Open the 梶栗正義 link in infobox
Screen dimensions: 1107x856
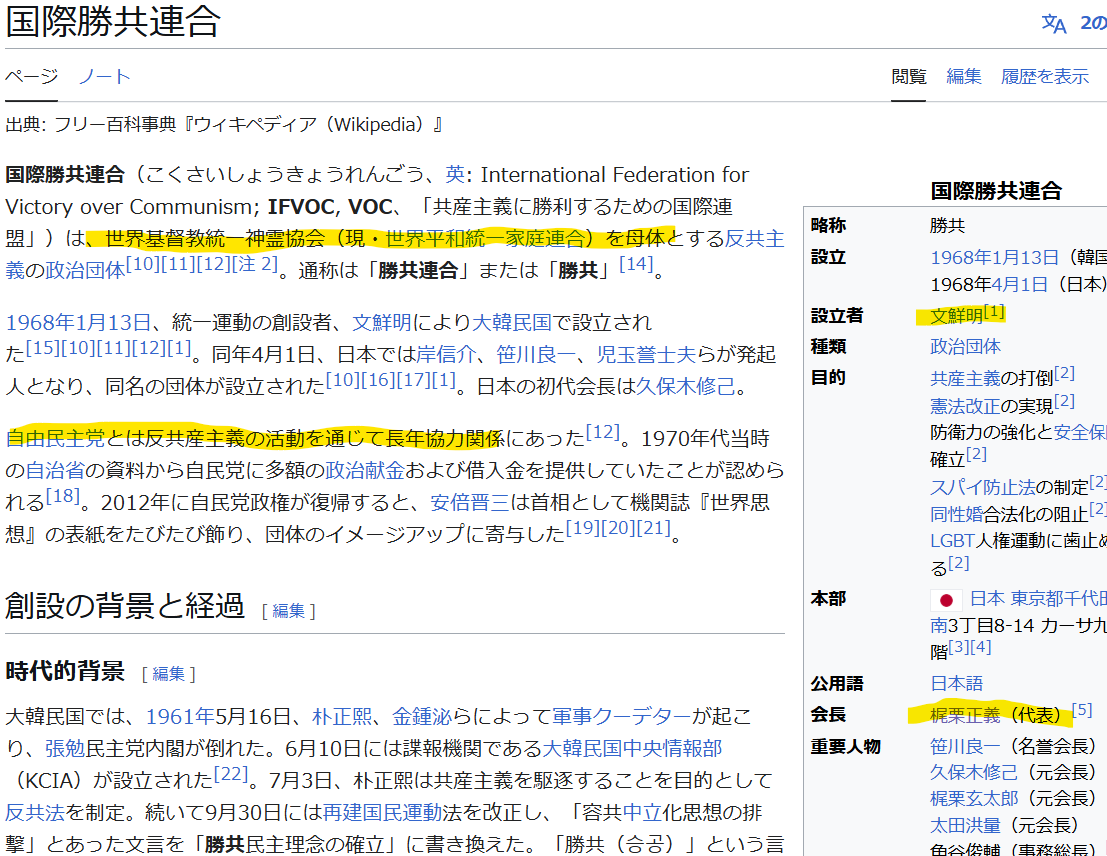(965, 715)
